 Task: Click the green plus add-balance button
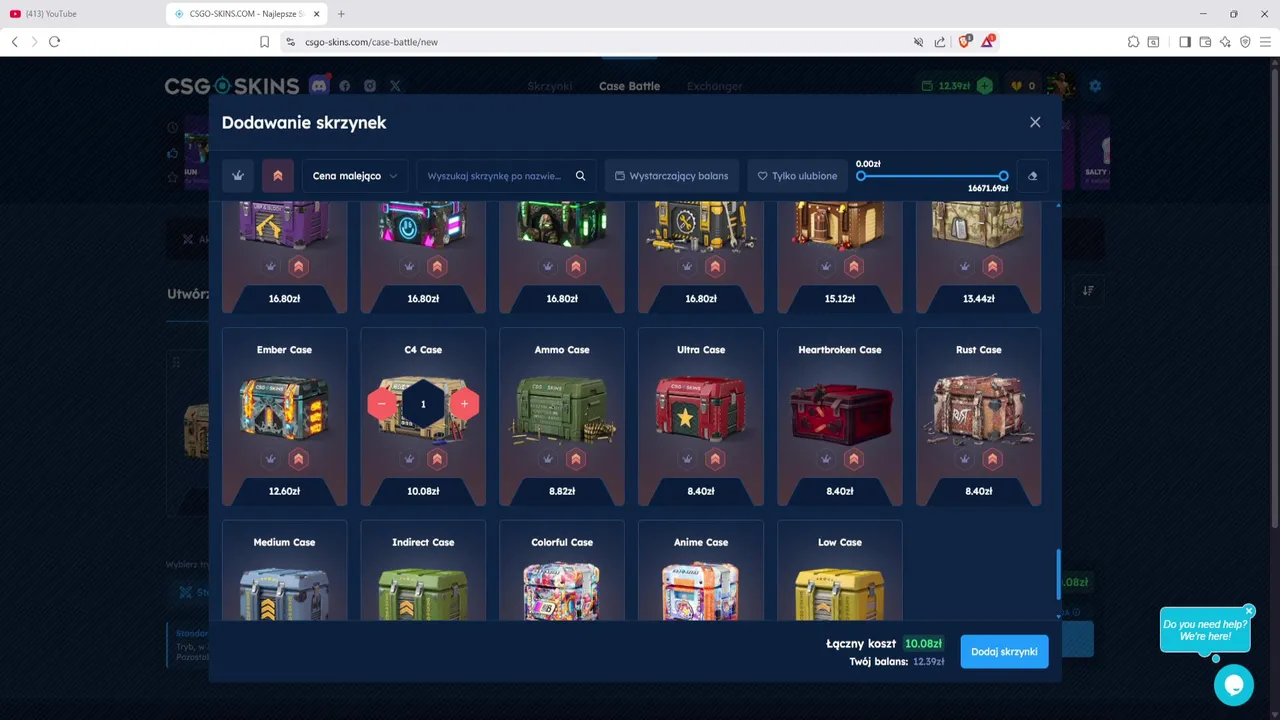[985, 86]
